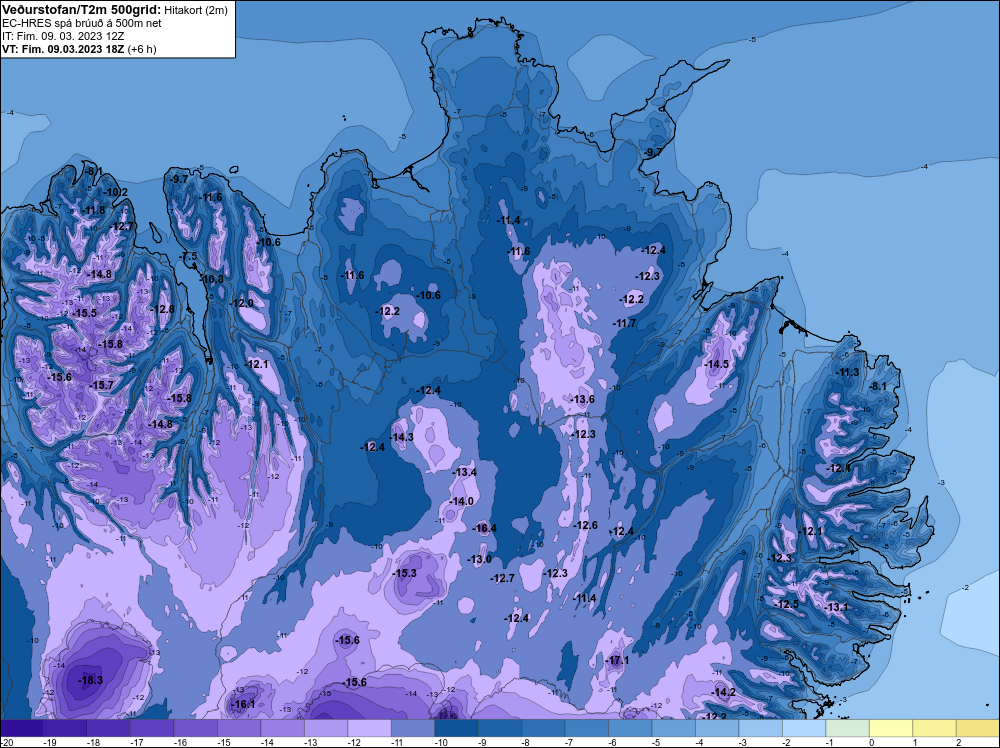Image resolution: width=1000 pixels, height=748 pixels.
Task: Click the legend swatch between -19 and -18
Action: click(x=65, y=728)
